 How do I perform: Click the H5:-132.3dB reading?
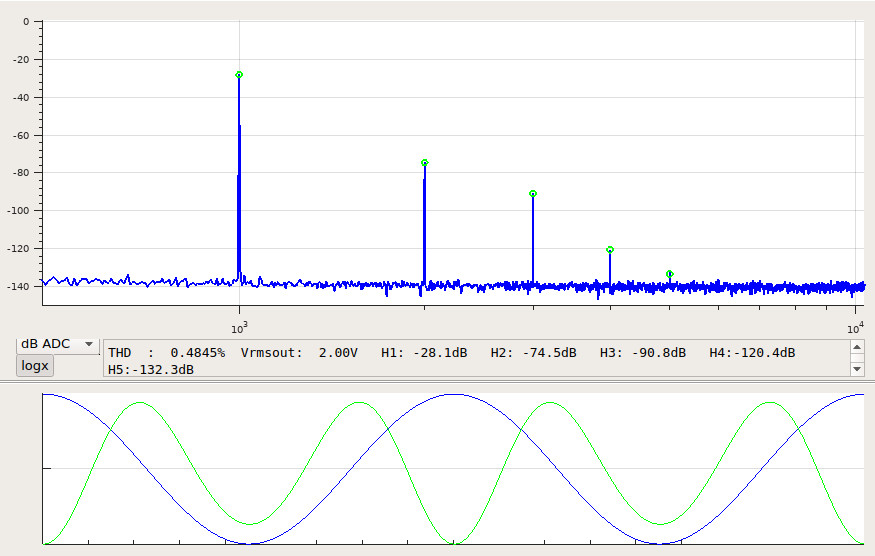151,370
